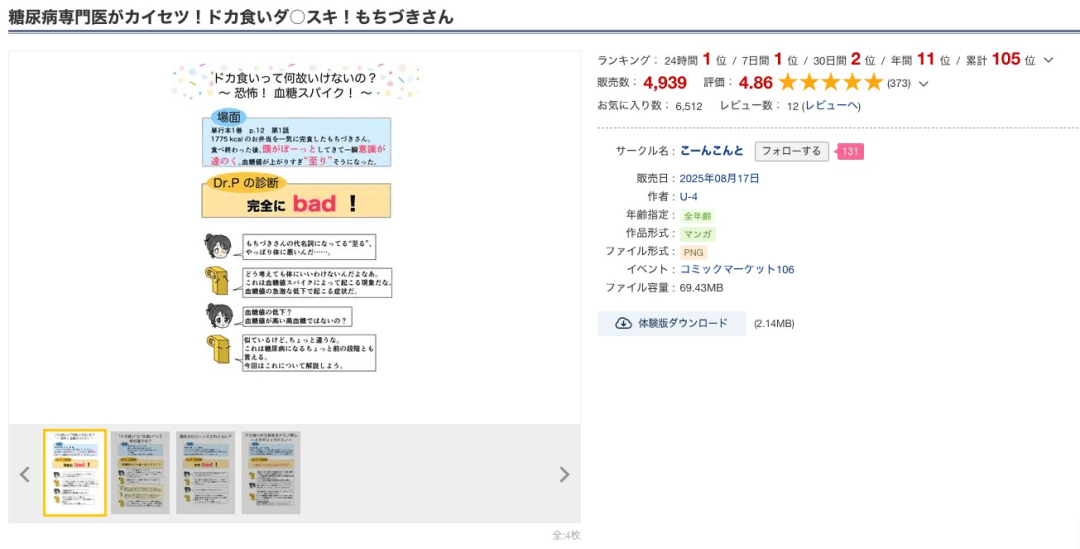The height and width of the screenshot is (549, 1080).
Task: Show previous thumbnails with left arrow
Action: 25,474
